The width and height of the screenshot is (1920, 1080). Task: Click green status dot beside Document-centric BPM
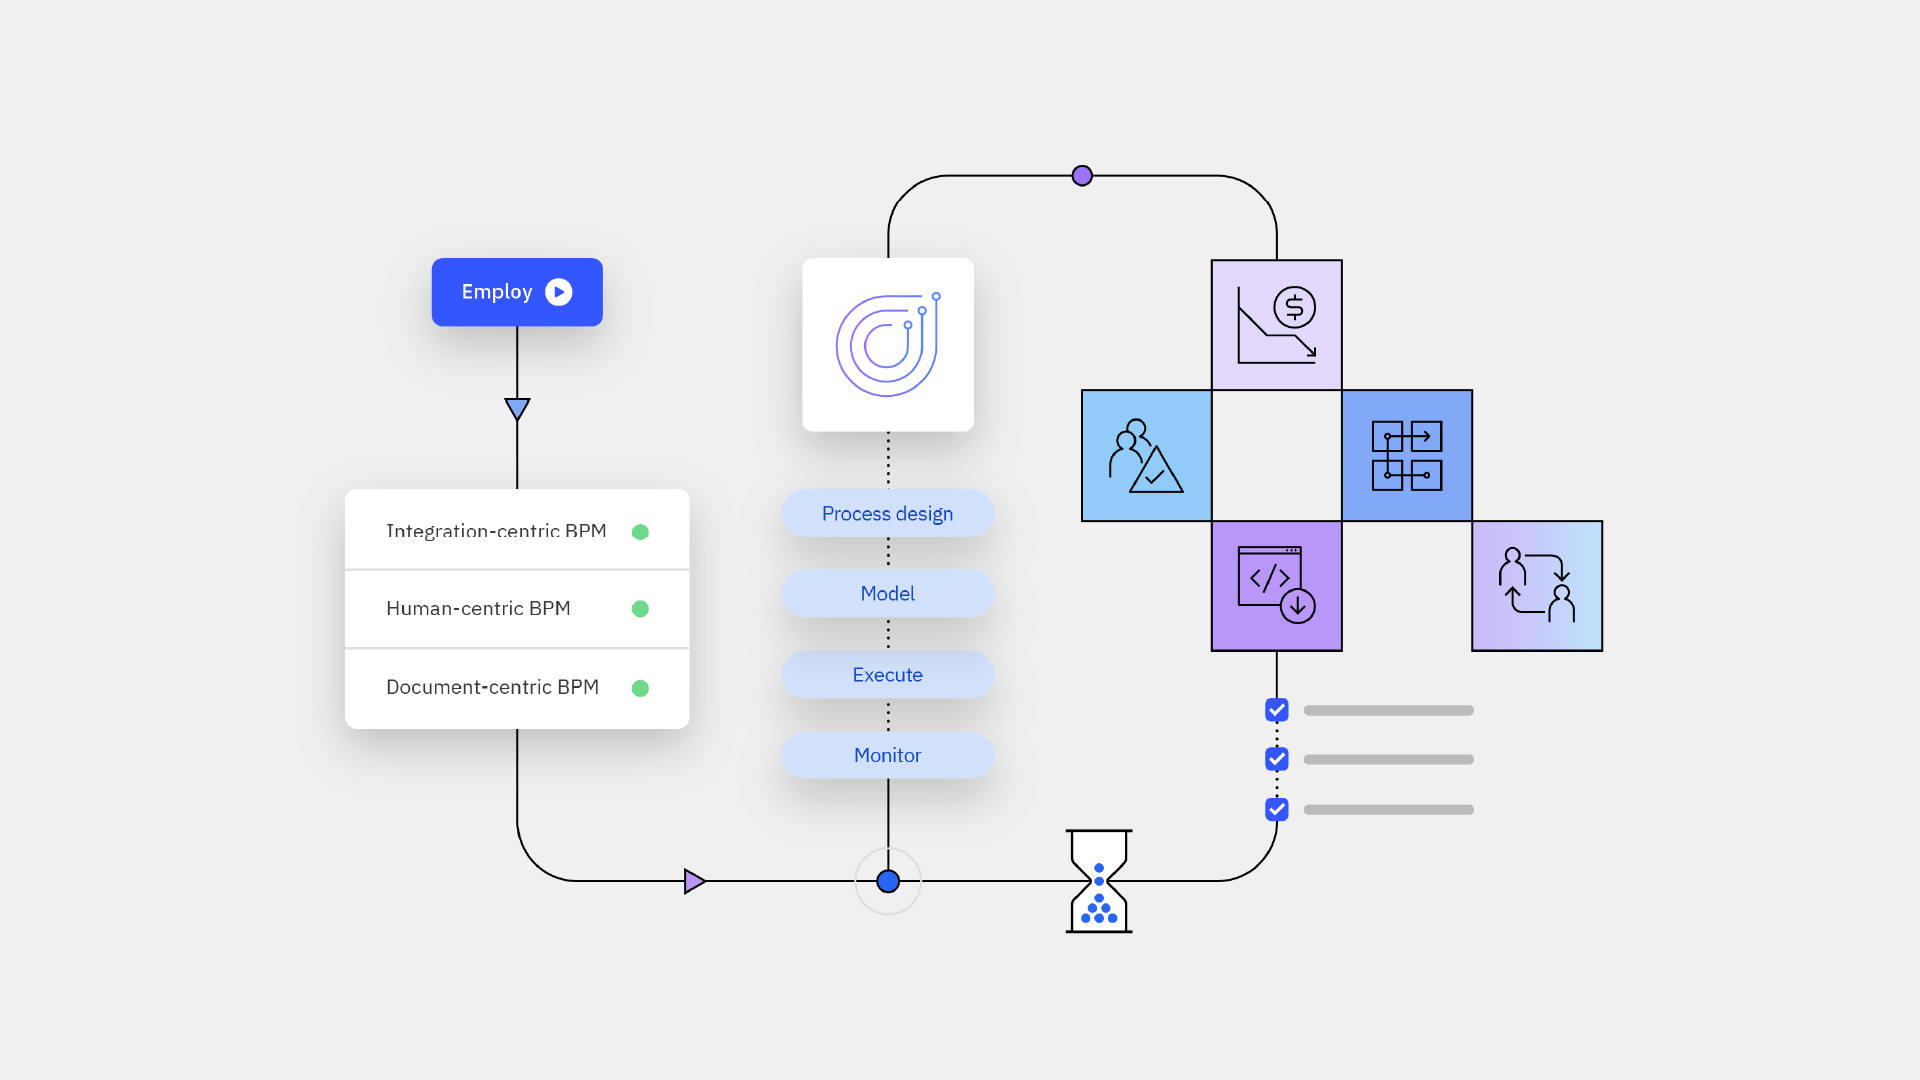coord(640,688)
